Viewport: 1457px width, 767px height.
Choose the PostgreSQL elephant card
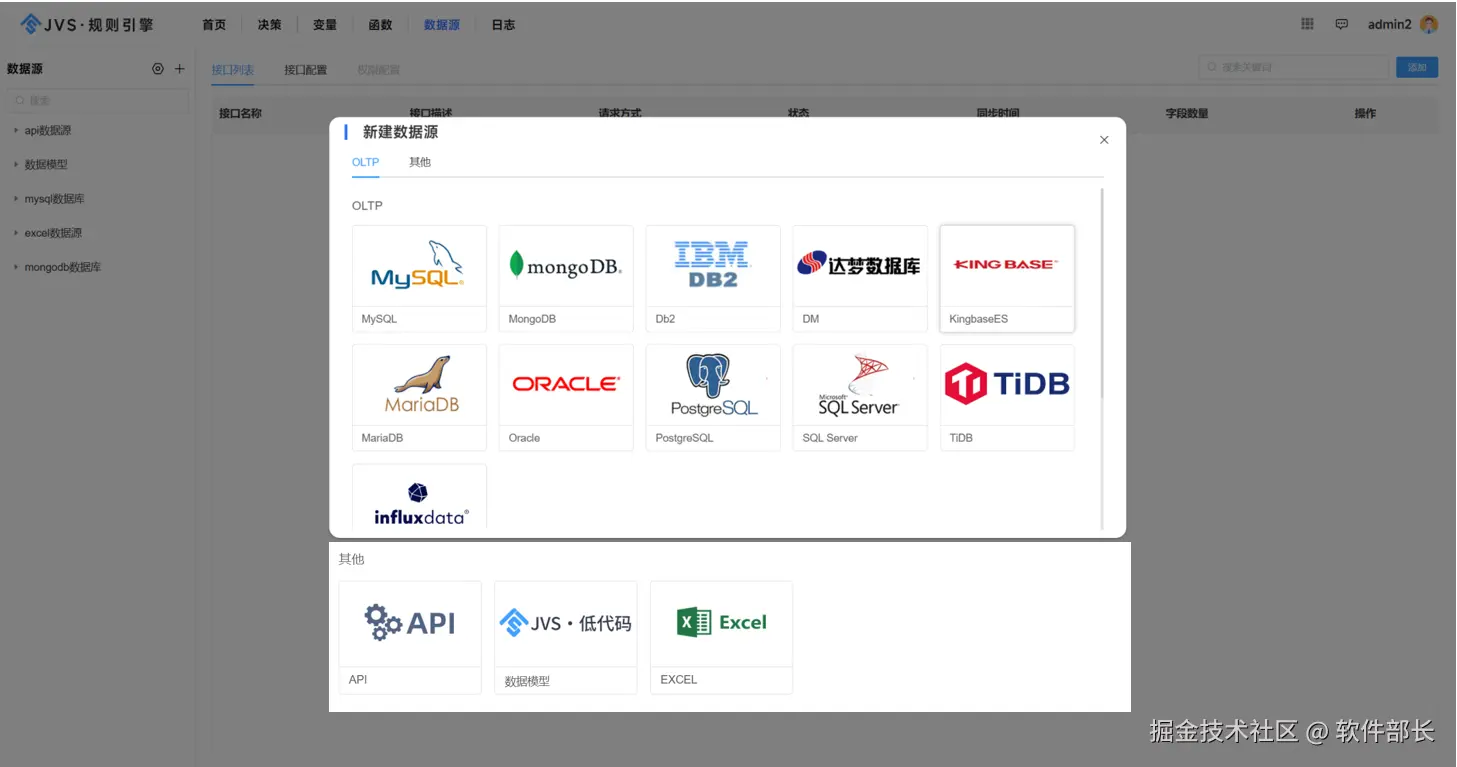click(x=713, y=397)
